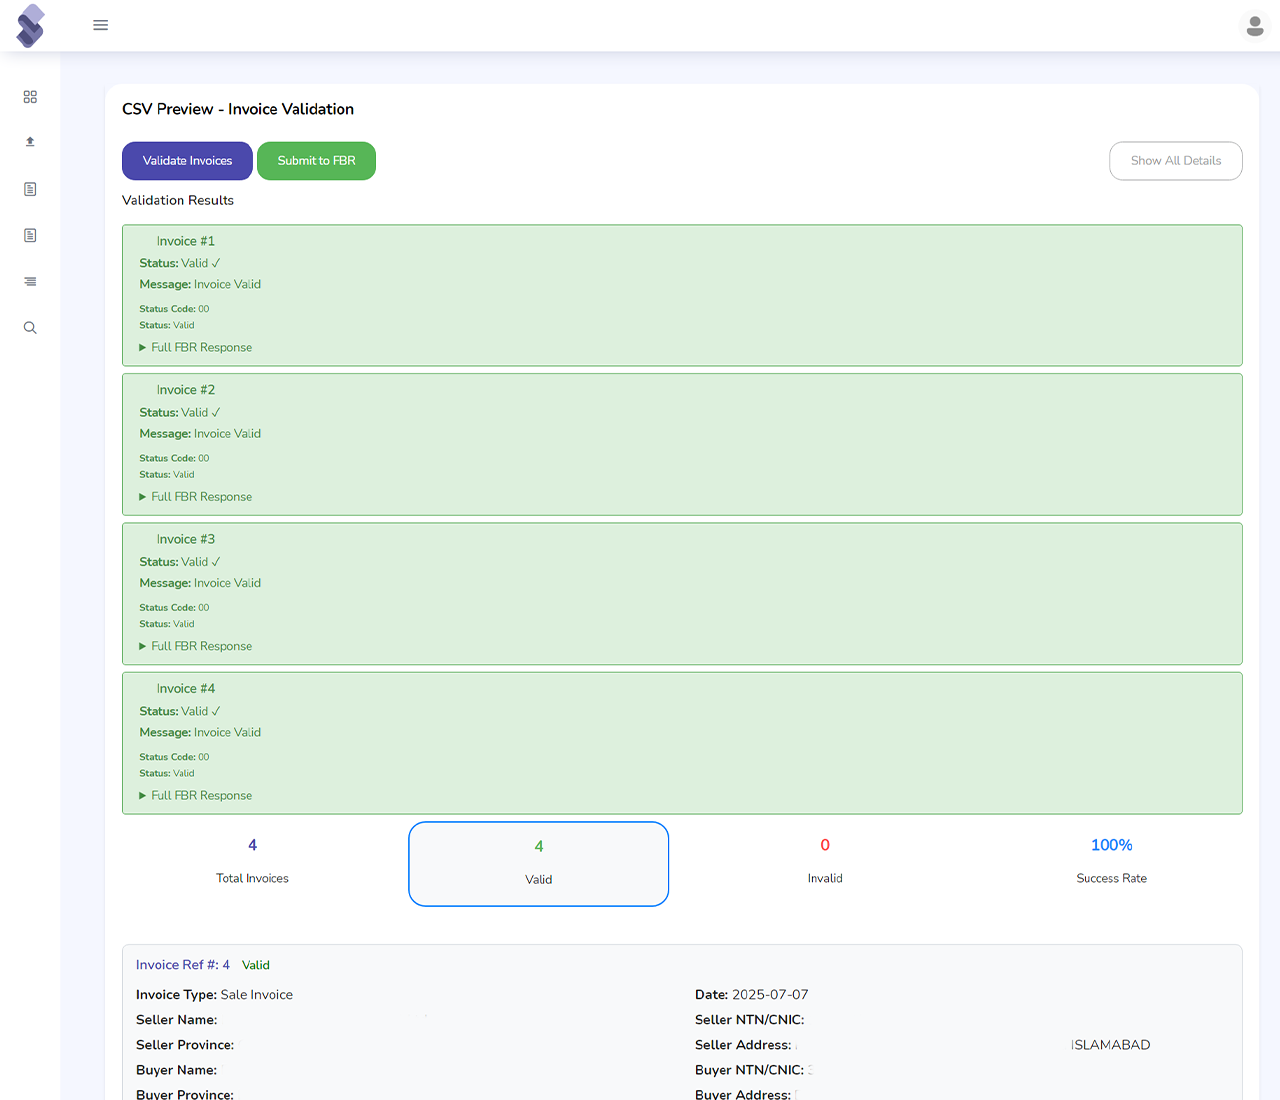
Task: Expand Full FBR Response for Invoice #3
Action: (200, 647)
